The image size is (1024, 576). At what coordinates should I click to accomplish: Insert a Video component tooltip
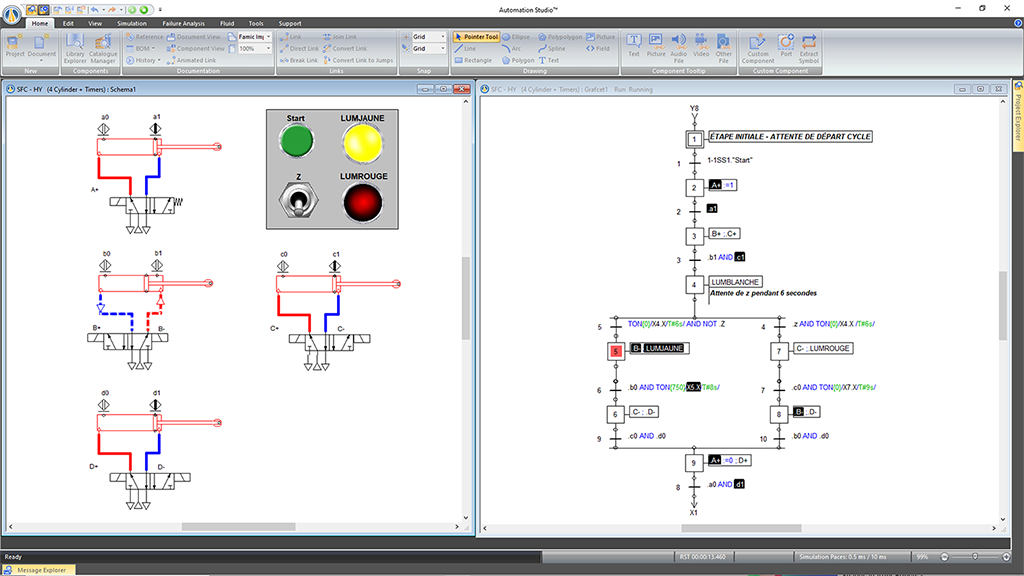point(701,45)
